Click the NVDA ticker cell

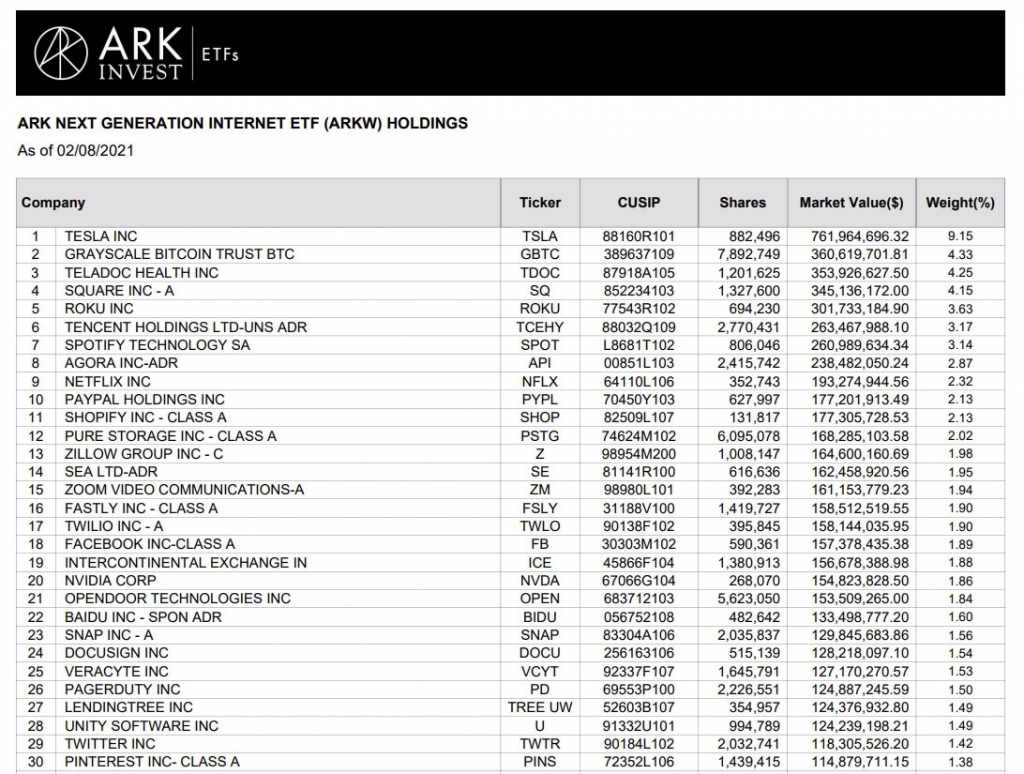pos(540,581)
